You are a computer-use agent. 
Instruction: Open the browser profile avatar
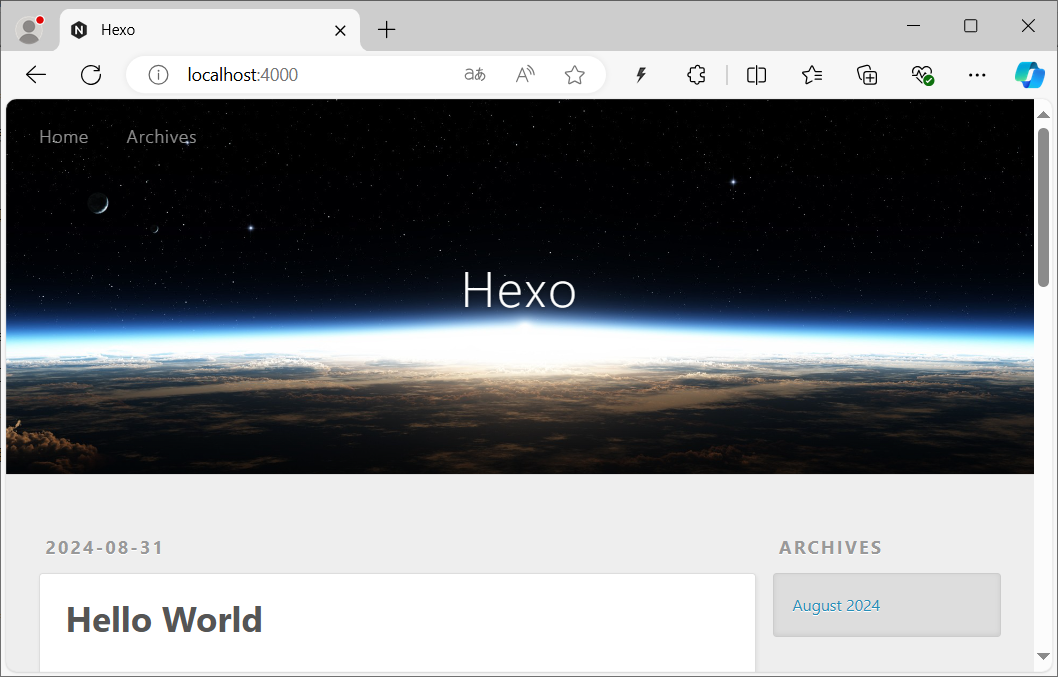point(30,30)
